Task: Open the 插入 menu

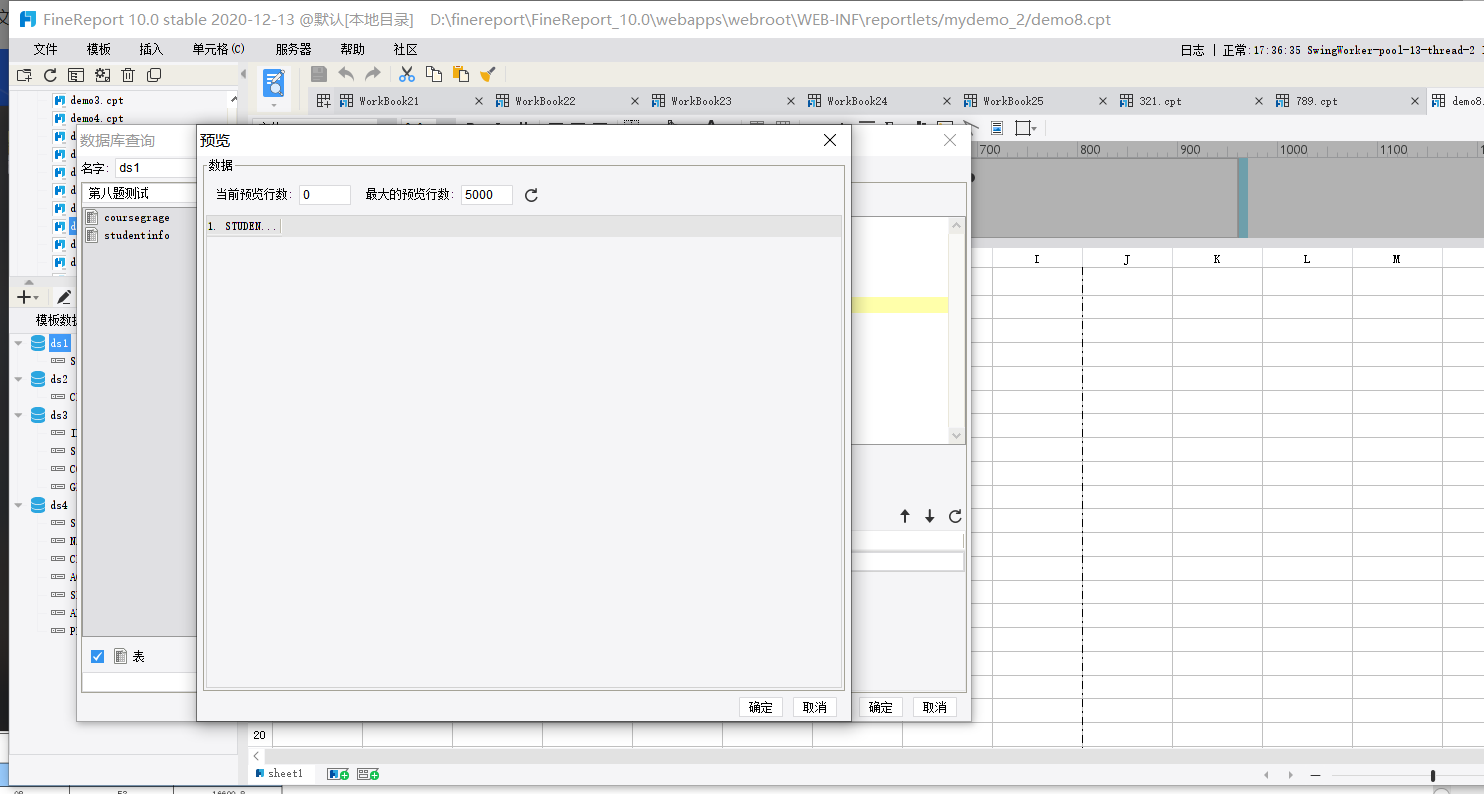Action: pyautogui.click(x=151, y=49)
